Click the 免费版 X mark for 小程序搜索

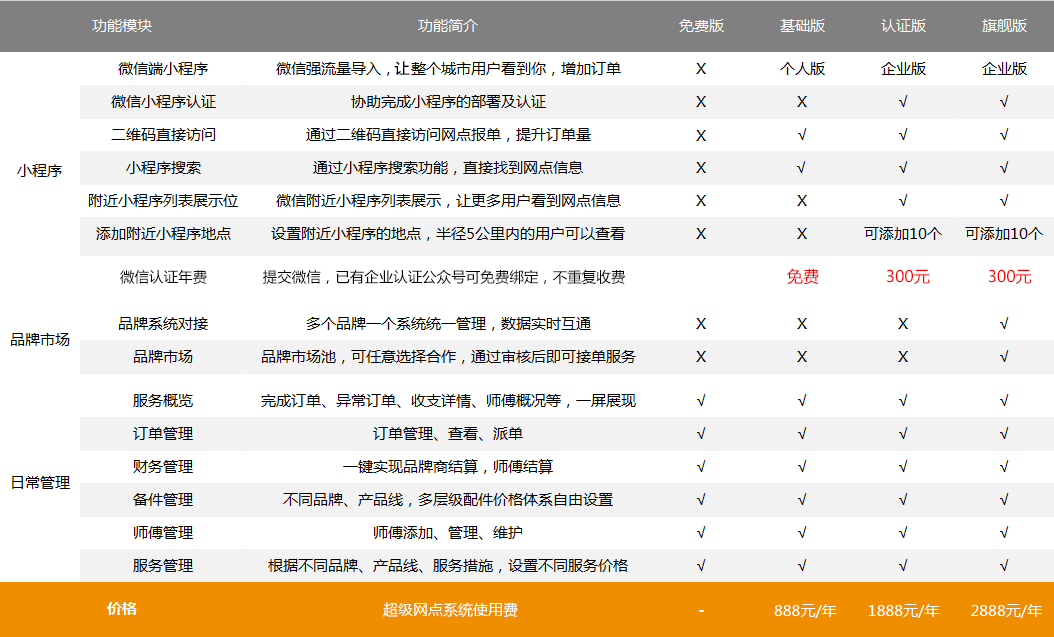click(x=700, y=168)
